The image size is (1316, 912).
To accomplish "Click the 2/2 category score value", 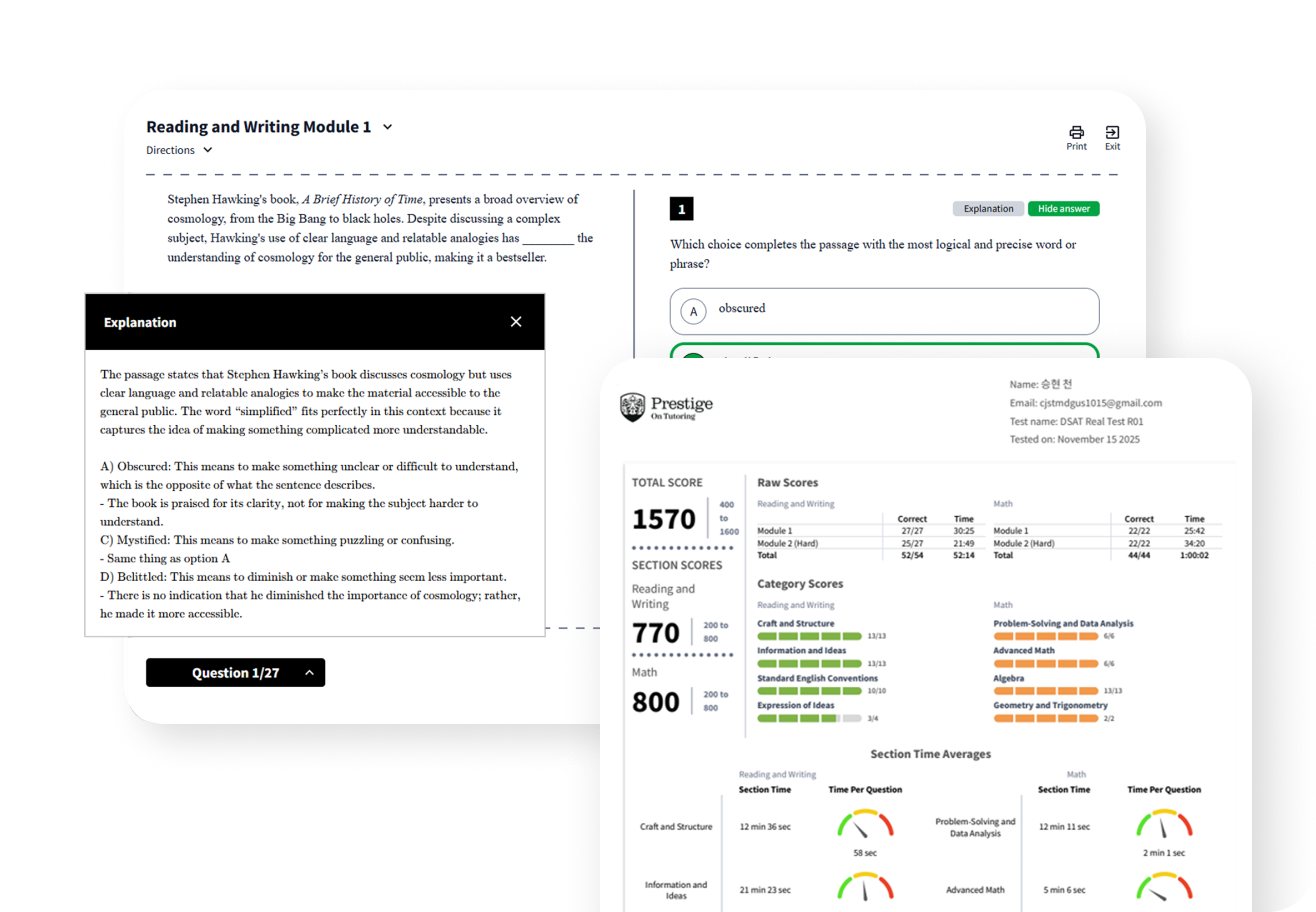I will click(1109, 718).
